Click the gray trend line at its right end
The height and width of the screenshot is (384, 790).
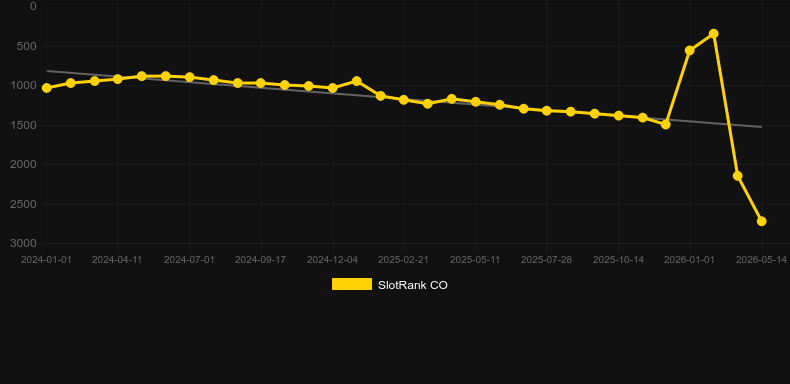tap(760, 126)
